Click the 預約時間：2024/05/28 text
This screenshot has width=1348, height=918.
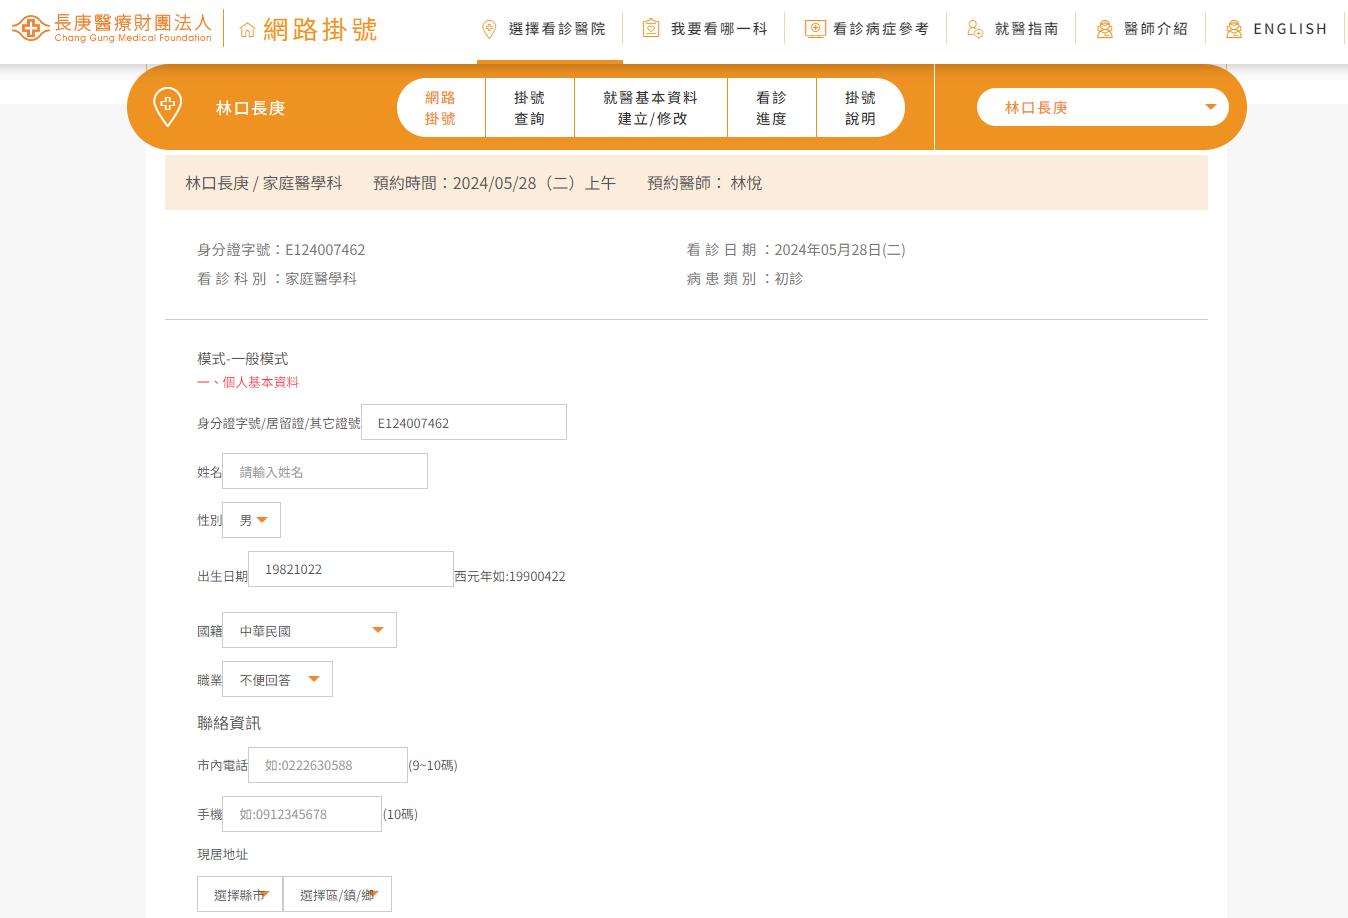(495, 183)
